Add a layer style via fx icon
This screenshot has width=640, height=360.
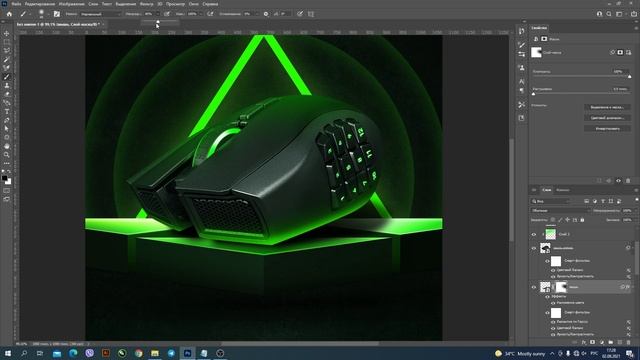pyautogui.click(x=584, y=342)
